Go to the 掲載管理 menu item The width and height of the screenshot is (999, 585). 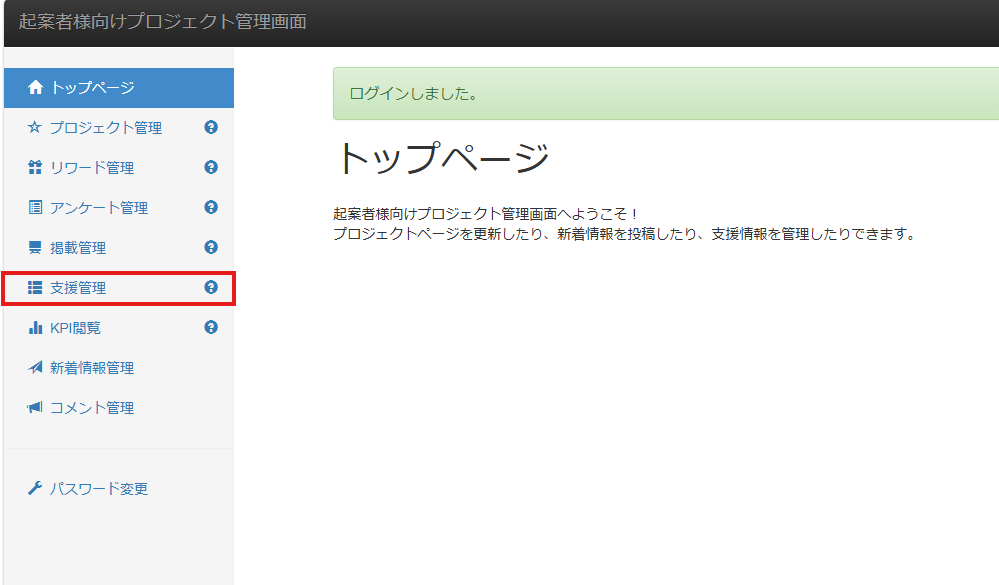click(x=78, y=248)
